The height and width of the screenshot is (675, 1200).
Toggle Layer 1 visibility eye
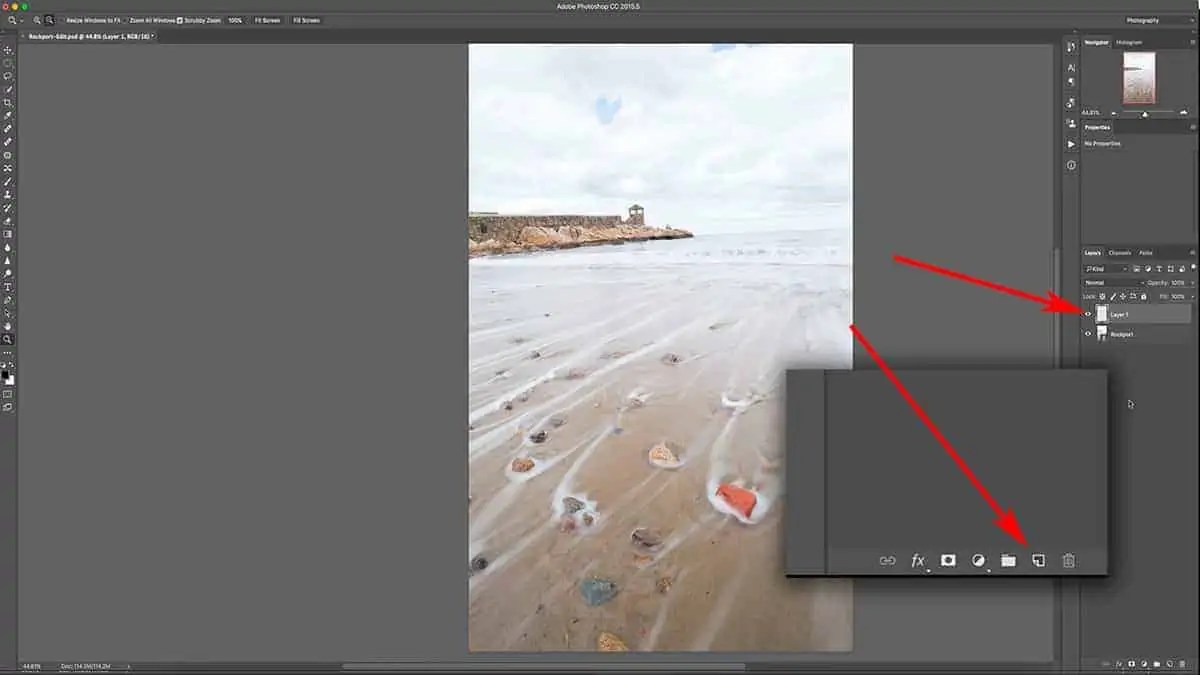click(1088, 313)
